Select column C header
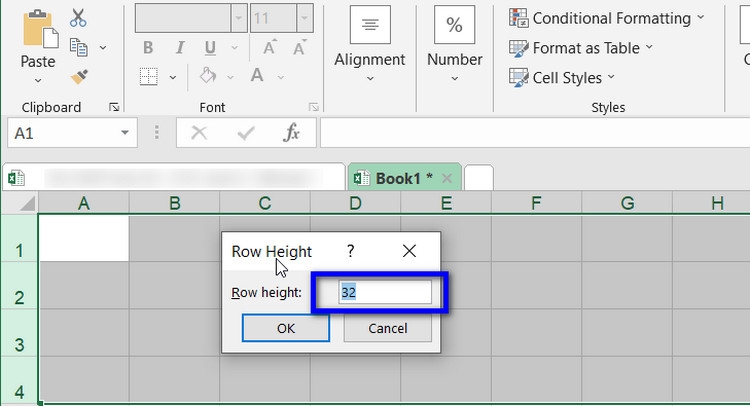Image resolution: width=750 pixels, height=406 pixels. tap(265, 203)
